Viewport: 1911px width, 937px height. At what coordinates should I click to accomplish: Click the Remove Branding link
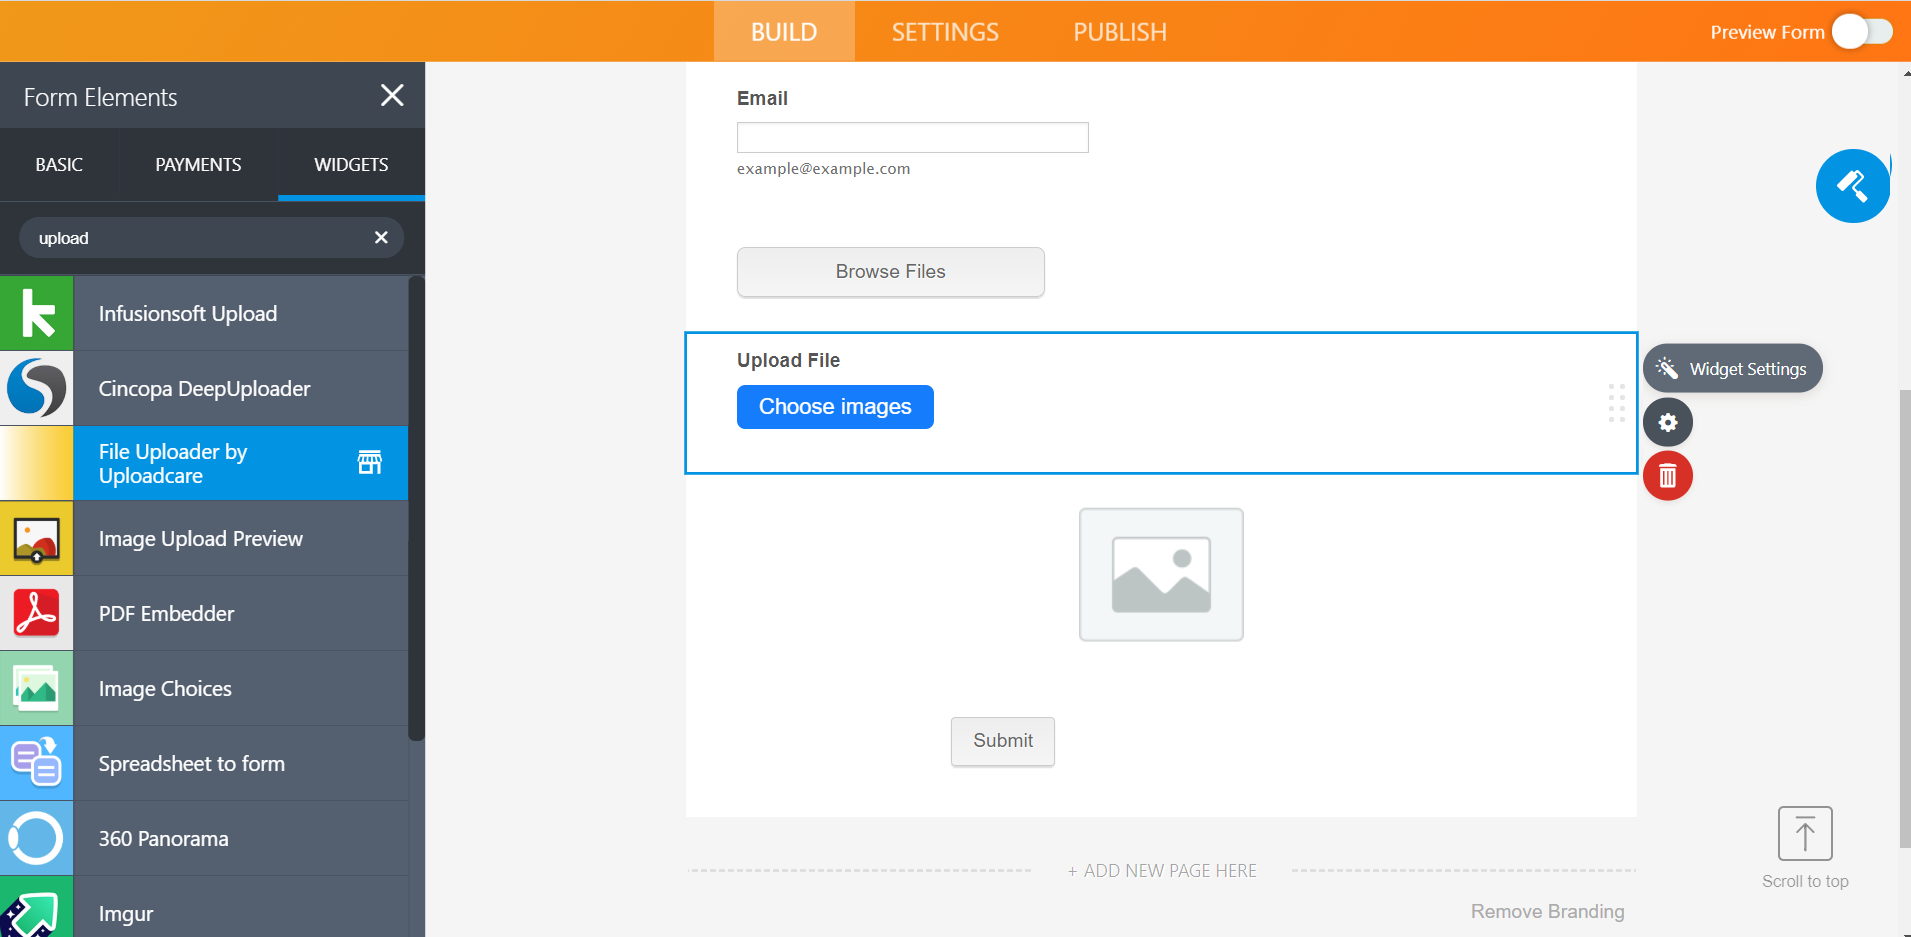1547,911
